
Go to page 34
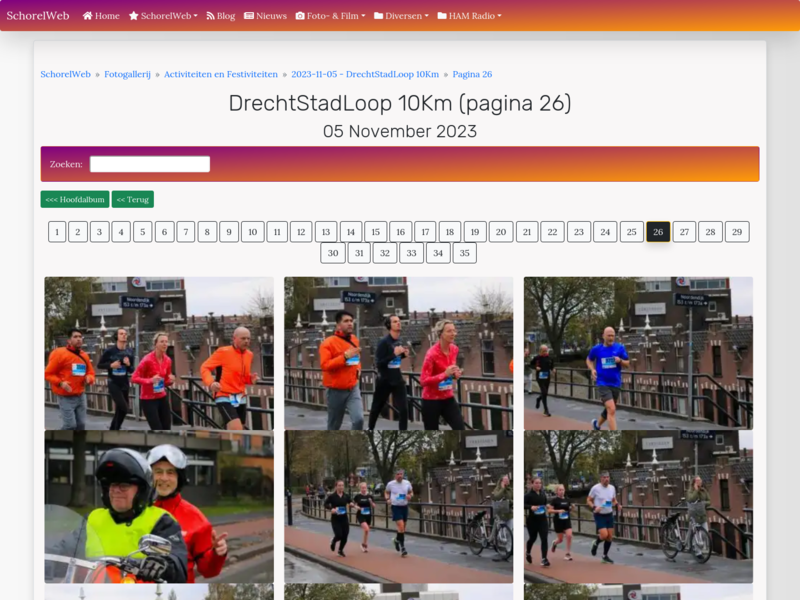point(438,253)
